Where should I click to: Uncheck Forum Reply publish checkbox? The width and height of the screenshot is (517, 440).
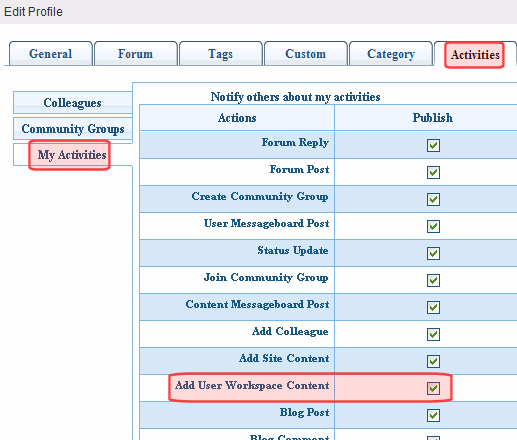(433, 145)
